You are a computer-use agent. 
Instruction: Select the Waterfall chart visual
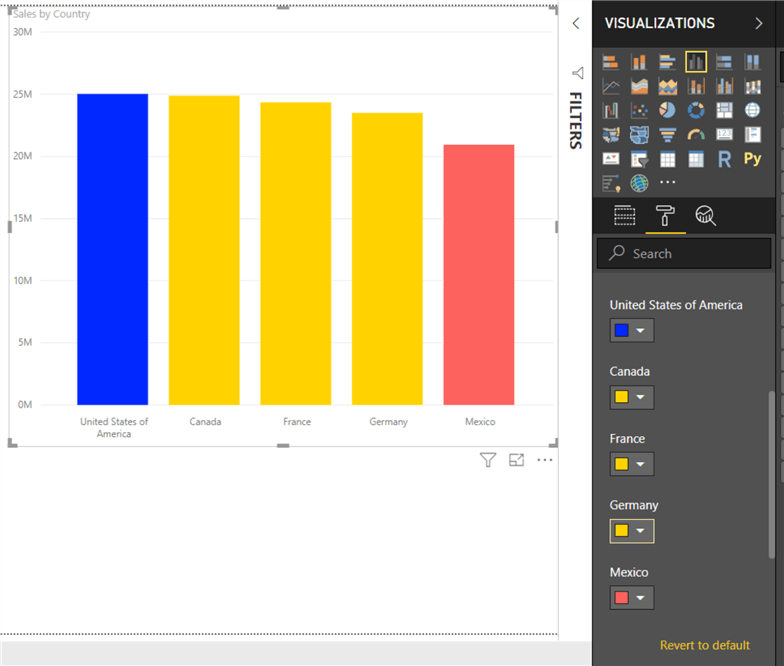pyautogui.click(x=610, y=110)
